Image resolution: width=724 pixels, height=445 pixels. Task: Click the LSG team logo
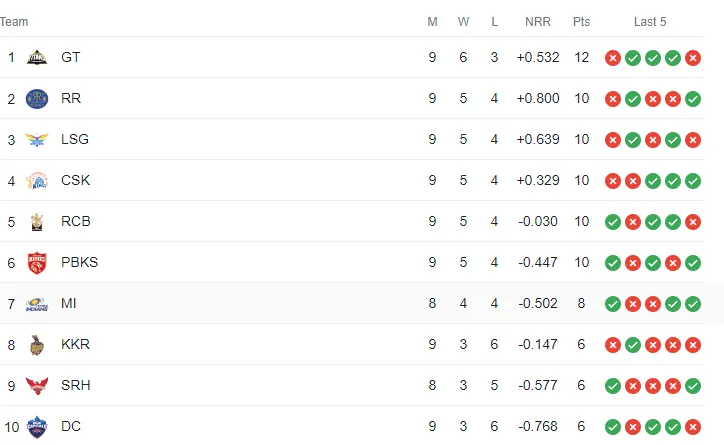(x=37, y=139)
